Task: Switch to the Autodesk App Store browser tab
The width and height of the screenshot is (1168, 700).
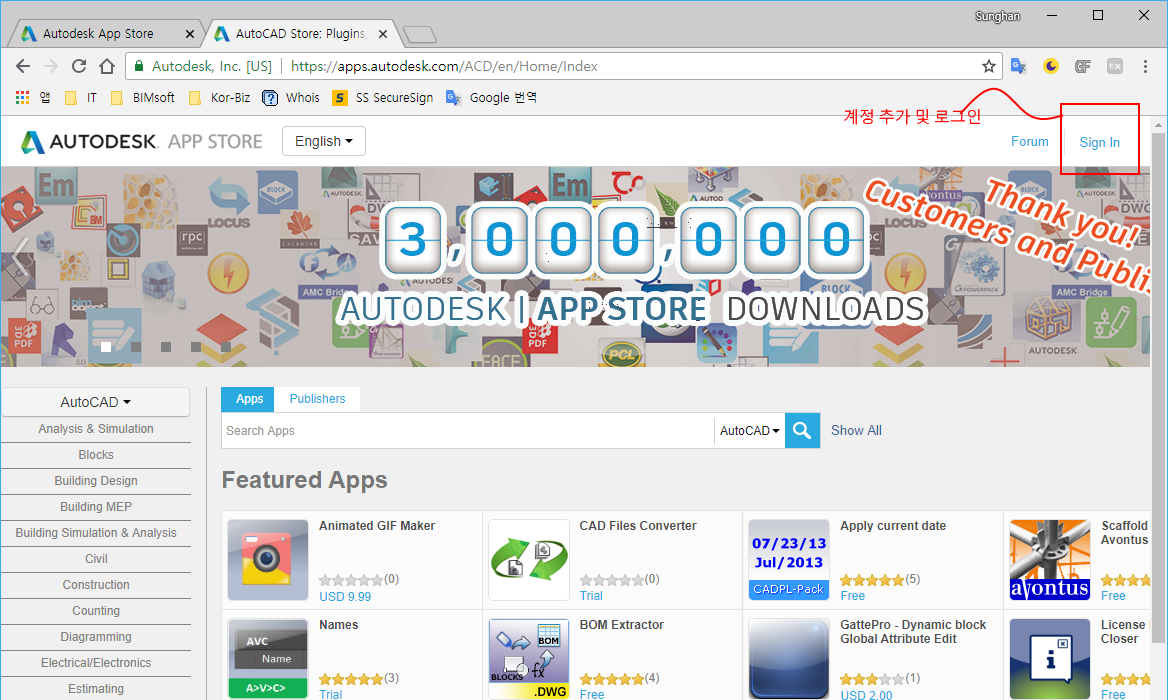Action: 98,34
